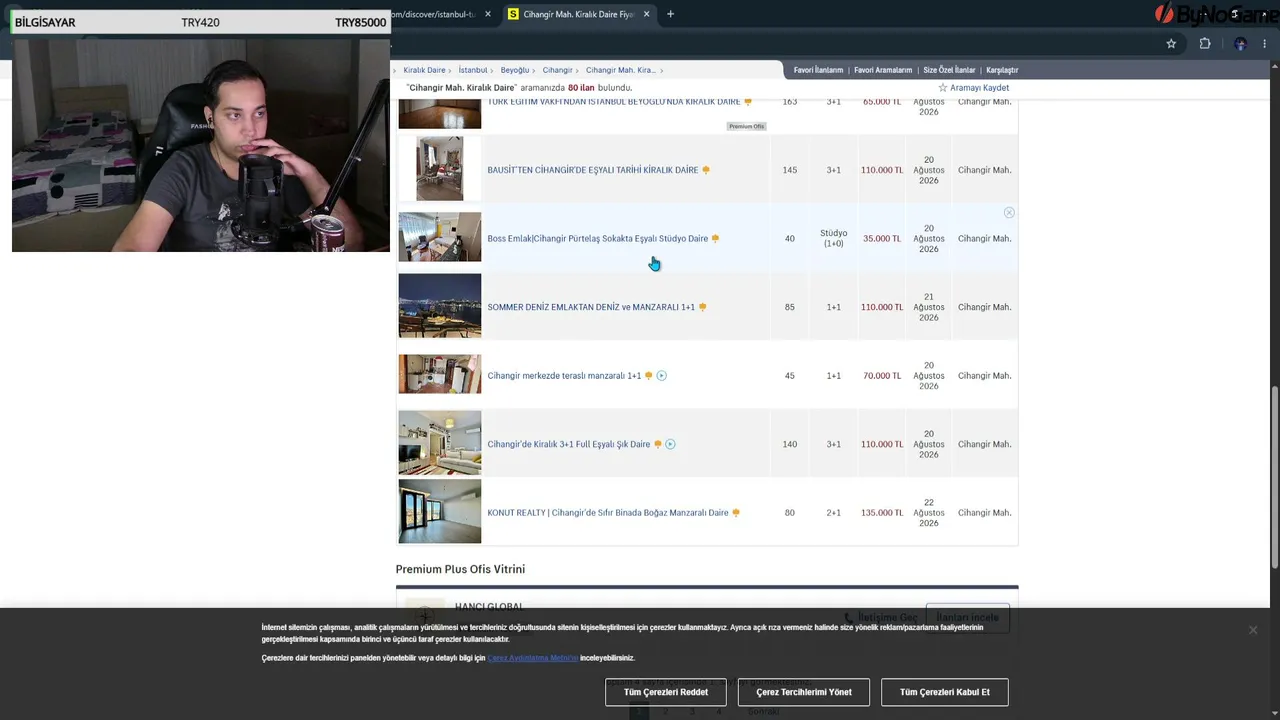Click the 22 Ağustos 2026 date cell

(929, 513)
